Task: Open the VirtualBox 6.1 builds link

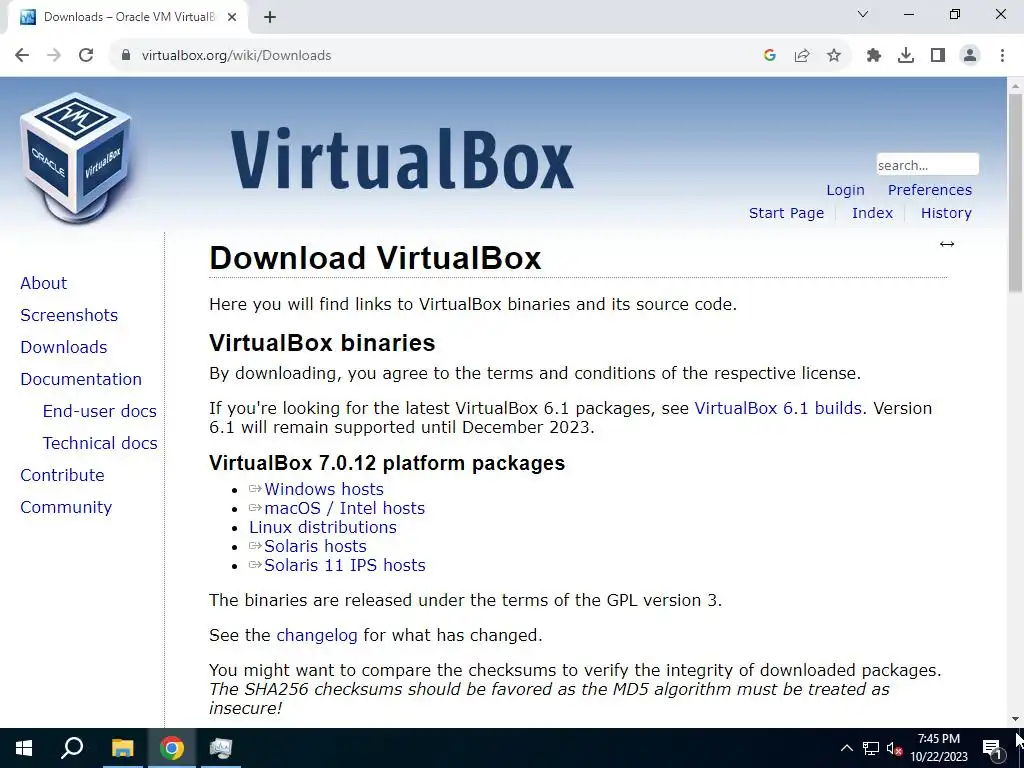Action: 778,408
